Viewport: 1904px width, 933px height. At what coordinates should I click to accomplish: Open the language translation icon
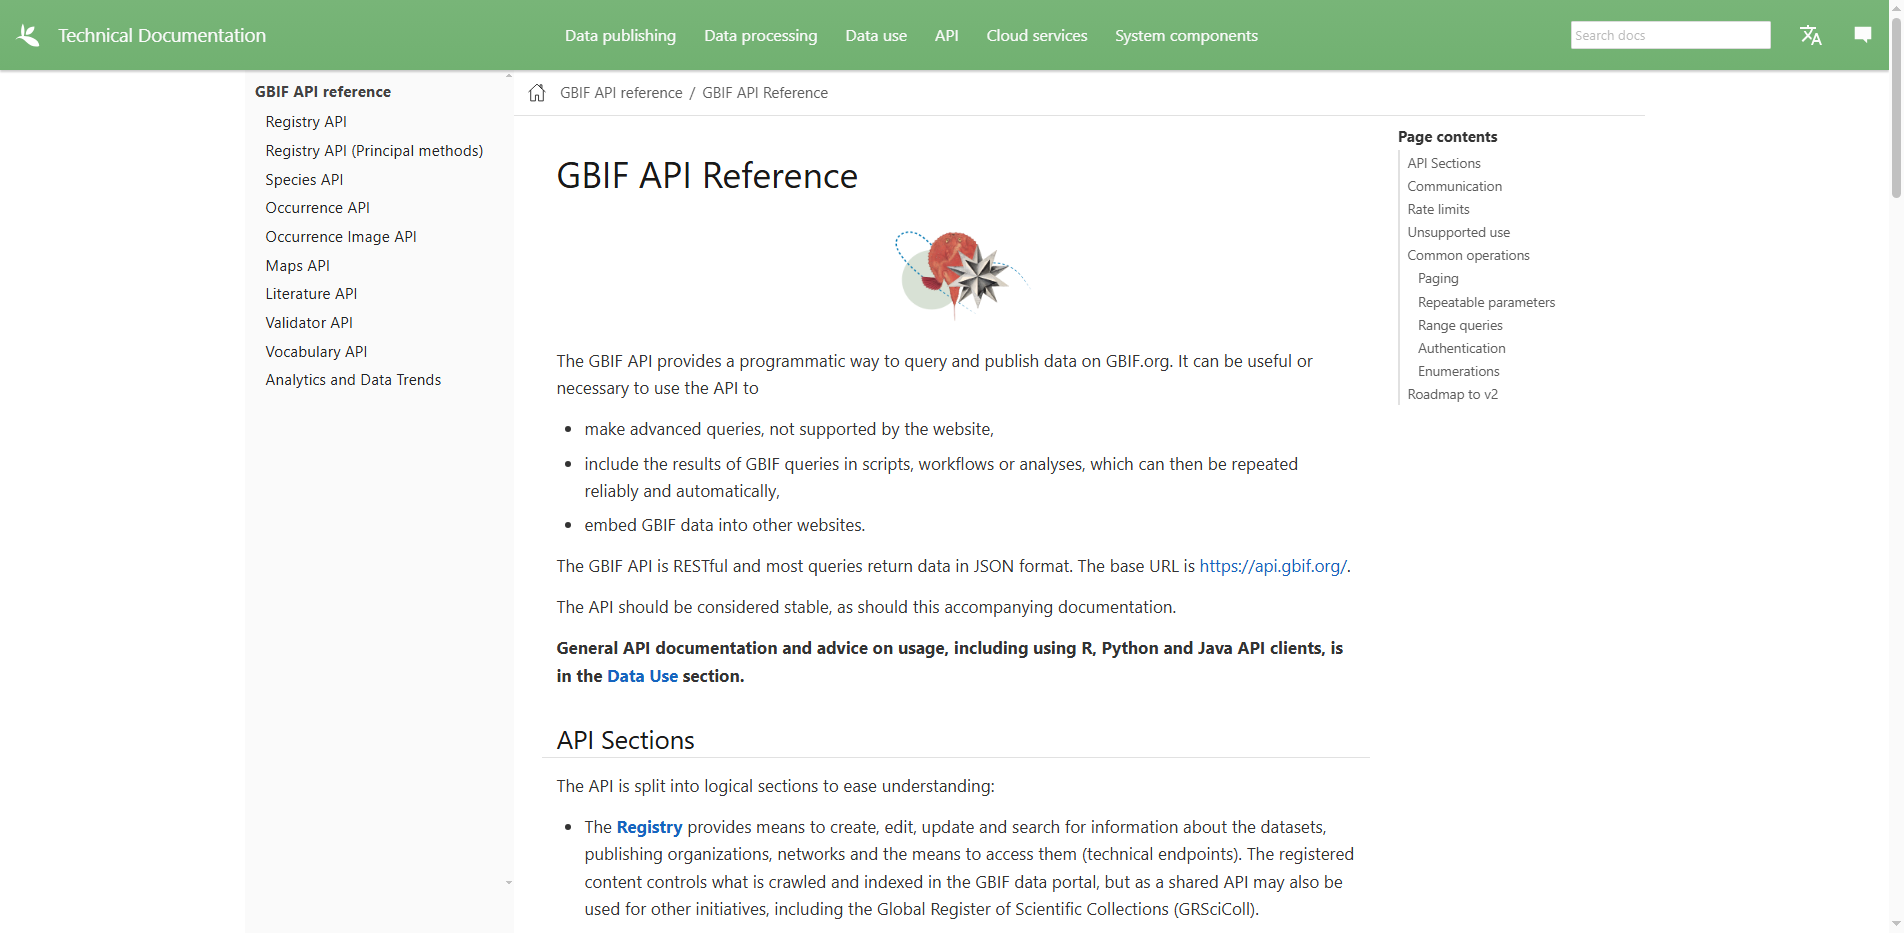tap(1811, 34)
